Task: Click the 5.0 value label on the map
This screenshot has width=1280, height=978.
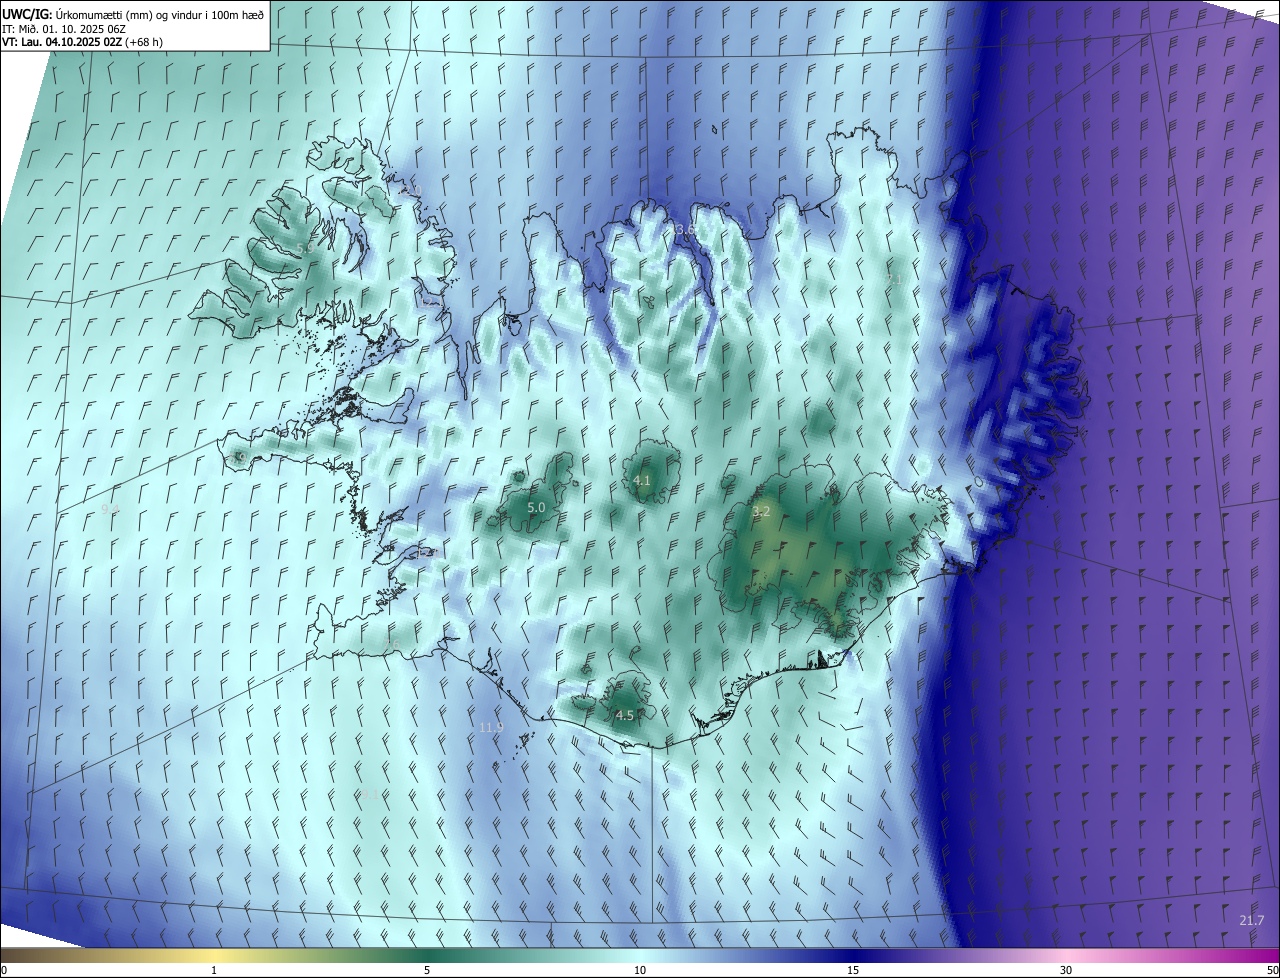Action: [536, 508]
